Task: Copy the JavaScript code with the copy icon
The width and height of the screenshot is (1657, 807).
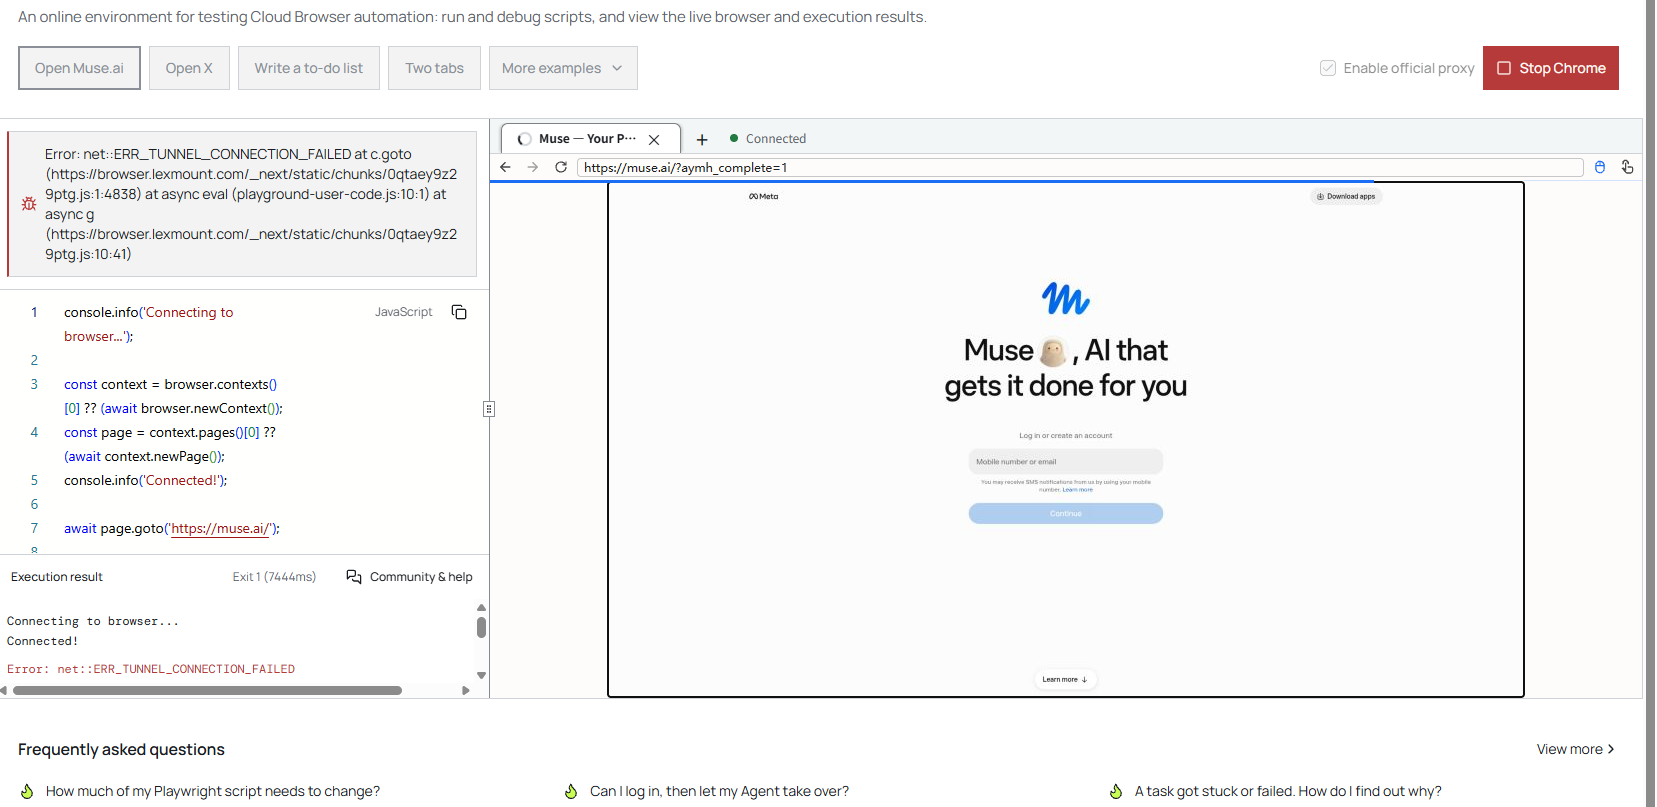Action: point(459,312)
